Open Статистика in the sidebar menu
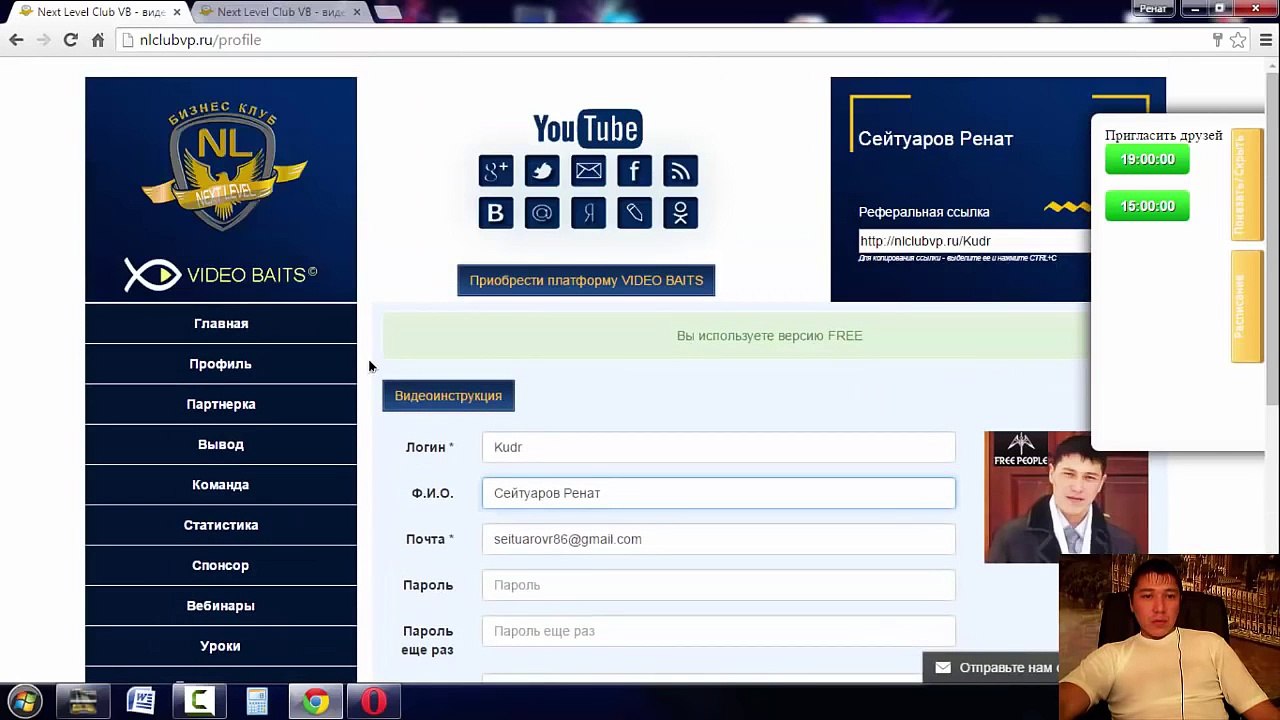This screenshot has height=720, width=1280. click(x=221, y=525)
